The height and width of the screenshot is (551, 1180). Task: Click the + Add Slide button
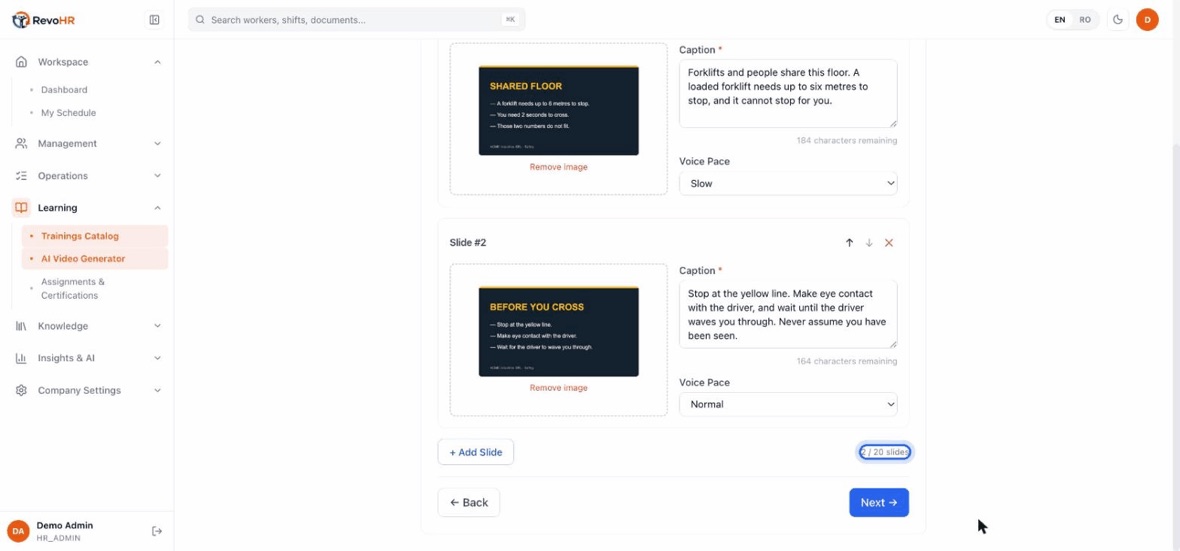[476, 452]
